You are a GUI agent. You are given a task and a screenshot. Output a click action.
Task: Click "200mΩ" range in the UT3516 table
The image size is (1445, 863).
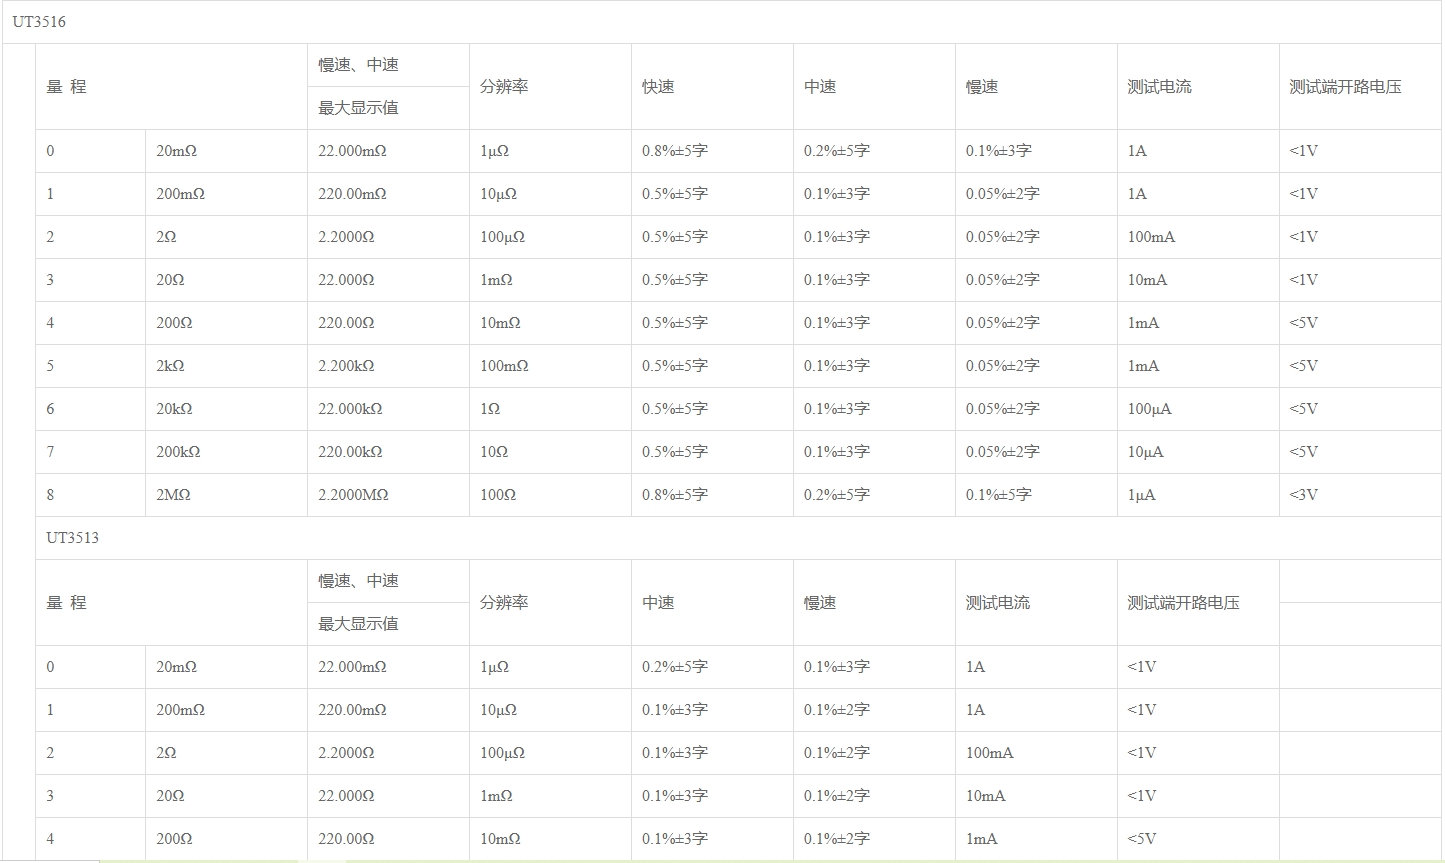[180, 194]
